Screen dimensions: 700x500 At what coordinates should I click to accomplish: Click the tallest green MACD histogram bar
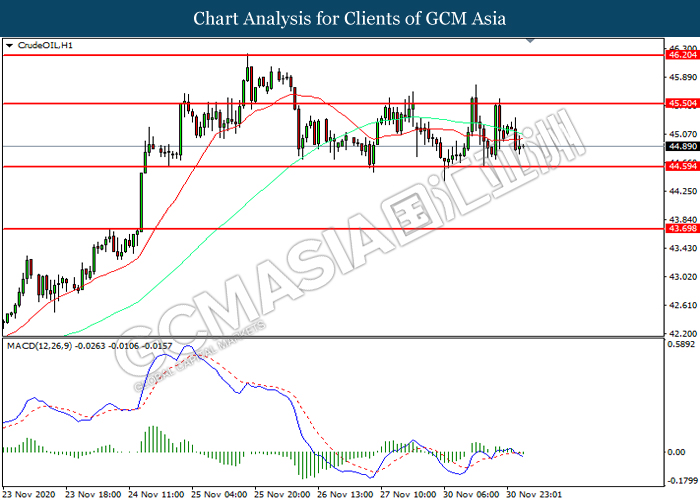point(153,439)
